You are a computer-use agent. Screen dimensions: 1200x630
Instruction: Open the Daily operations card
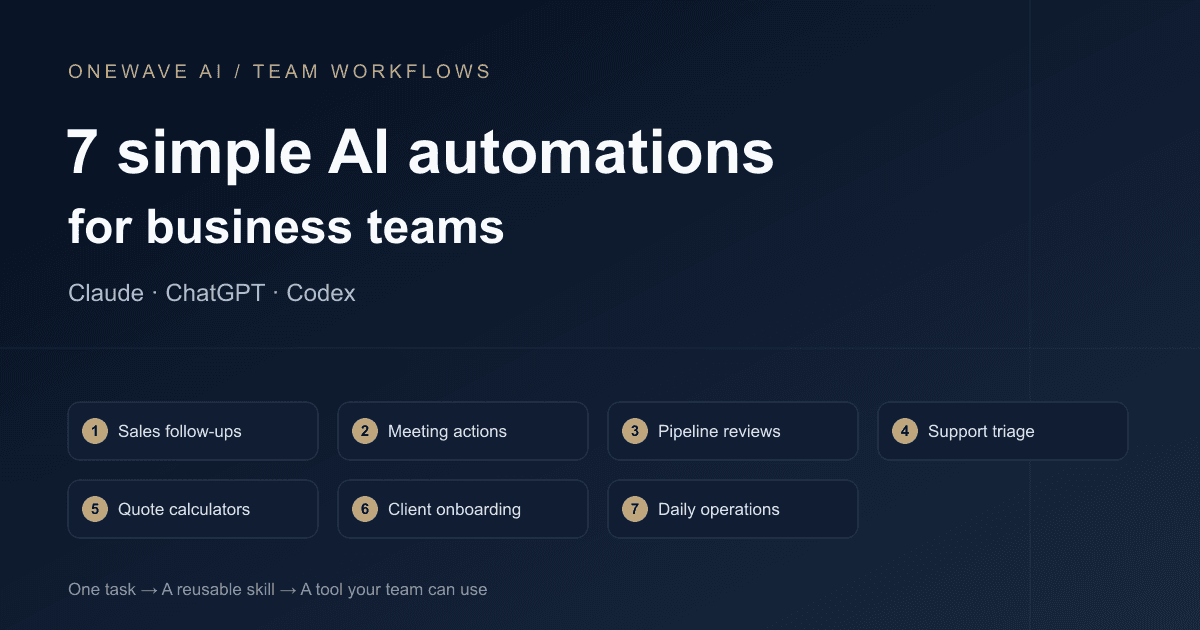[x=733, y=509]
